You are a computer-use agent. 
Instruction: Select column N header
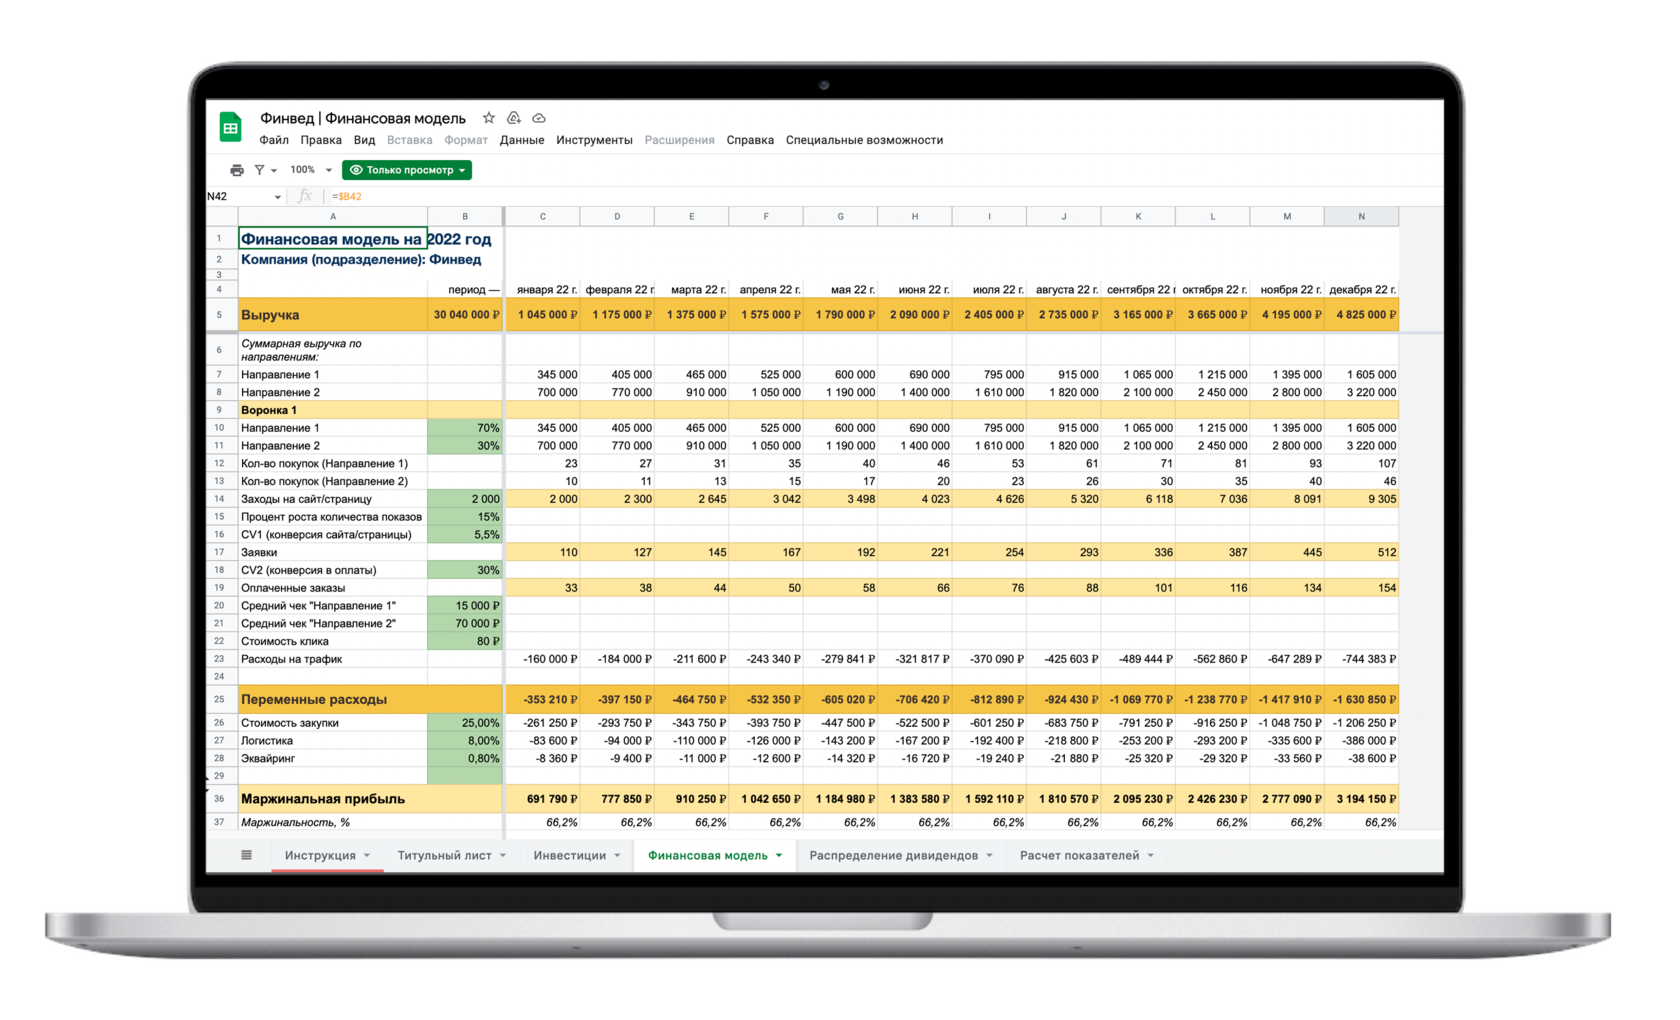[x=1361, y=216]
